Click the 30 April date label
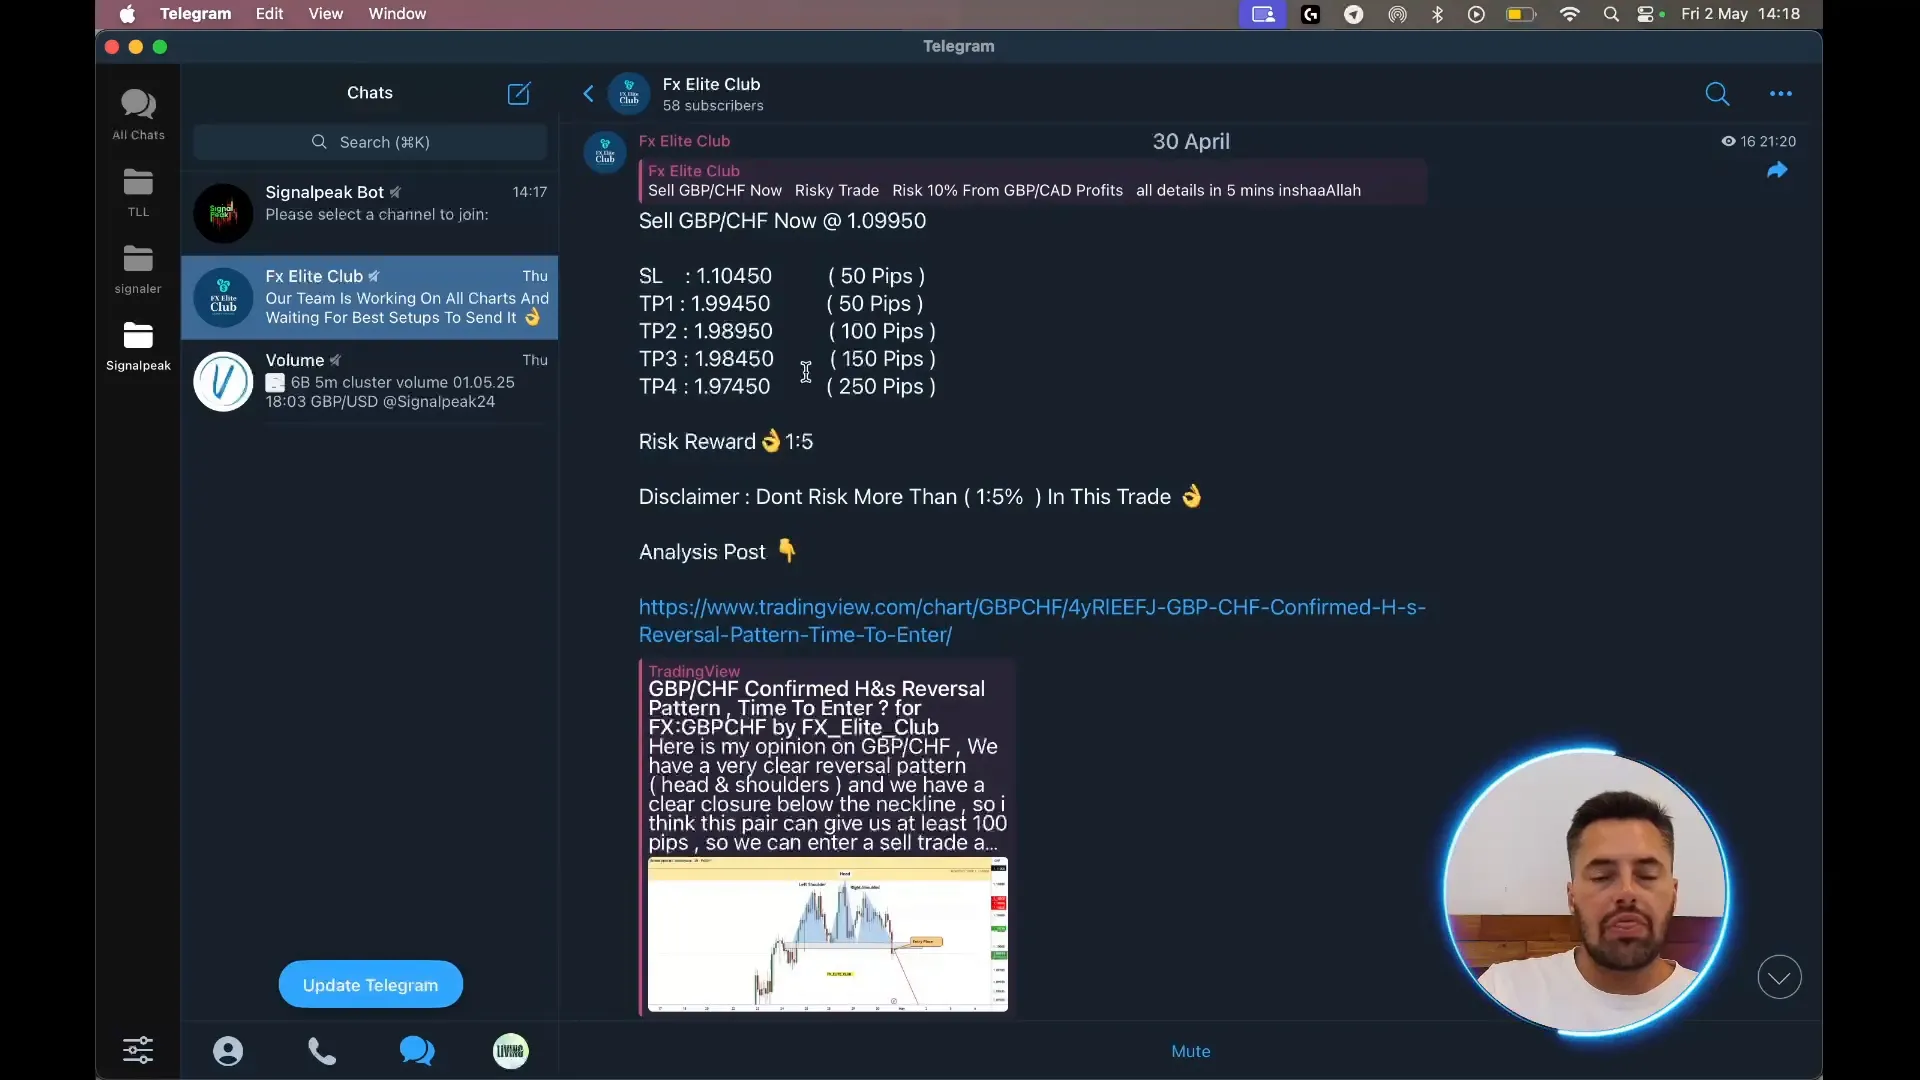Viewport: 1920px width, 1080px height. coord(1191,141)
